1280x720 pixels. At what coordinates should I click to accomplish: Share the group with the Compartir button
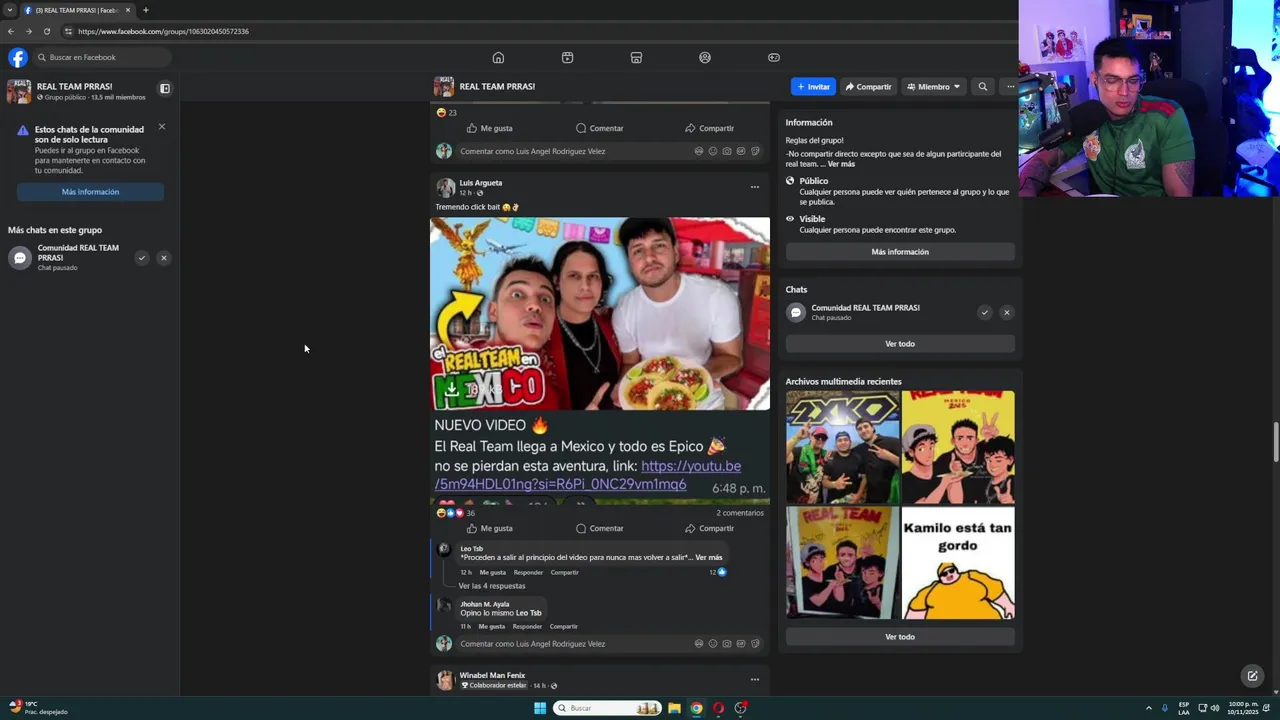click(868, 87)
